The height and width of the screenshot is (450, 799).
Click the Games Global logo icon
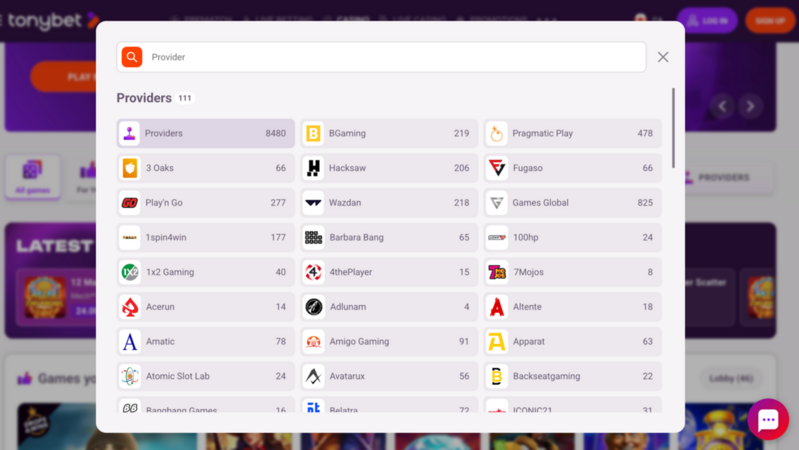[x=497, y=203]
